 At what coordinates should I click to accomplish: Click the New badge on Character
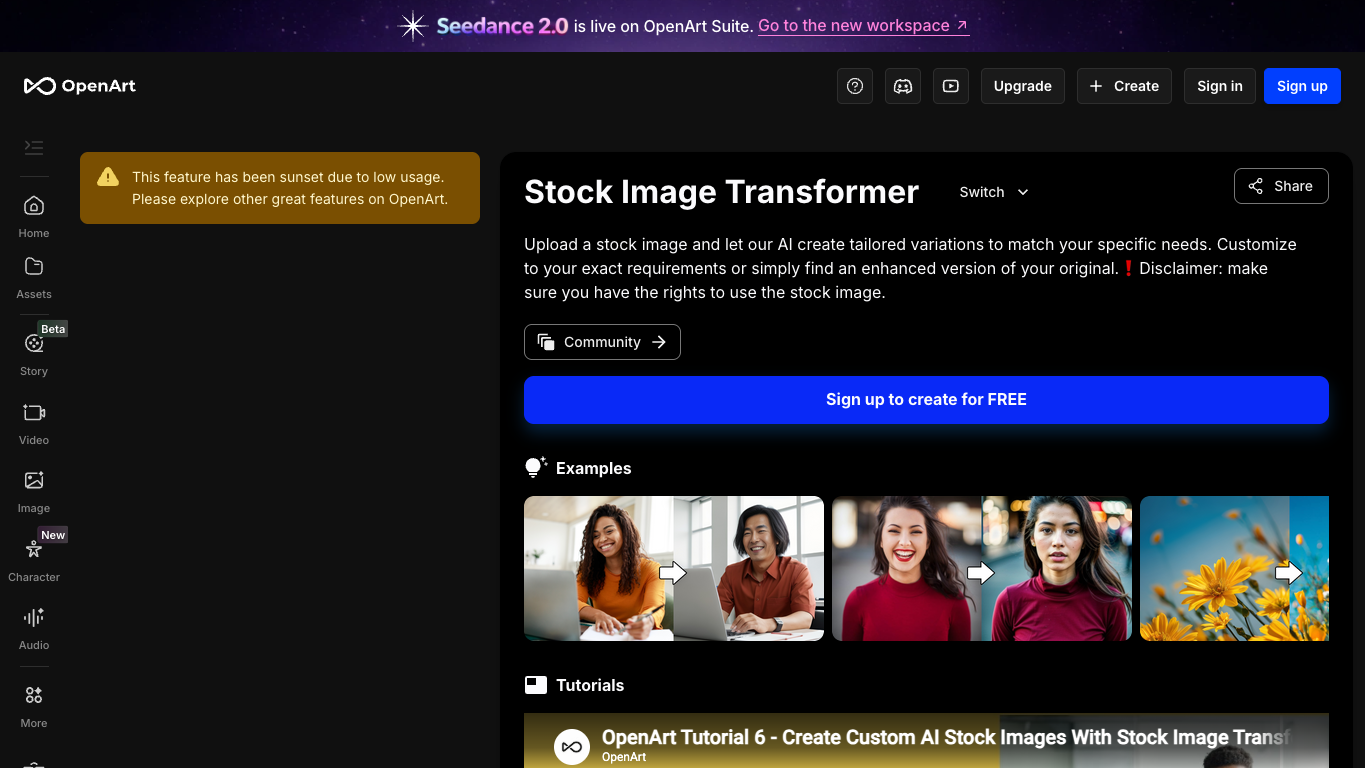(x=53, y=535)
